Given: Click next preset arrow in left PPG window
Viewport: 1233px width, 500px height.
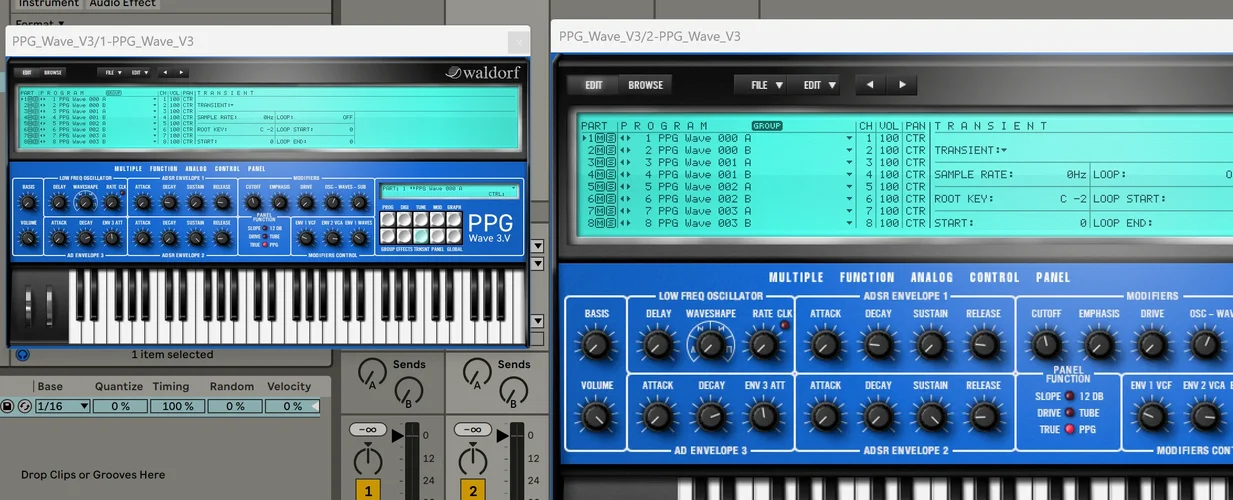Looking at the screenshot, I should pos(180,72).
